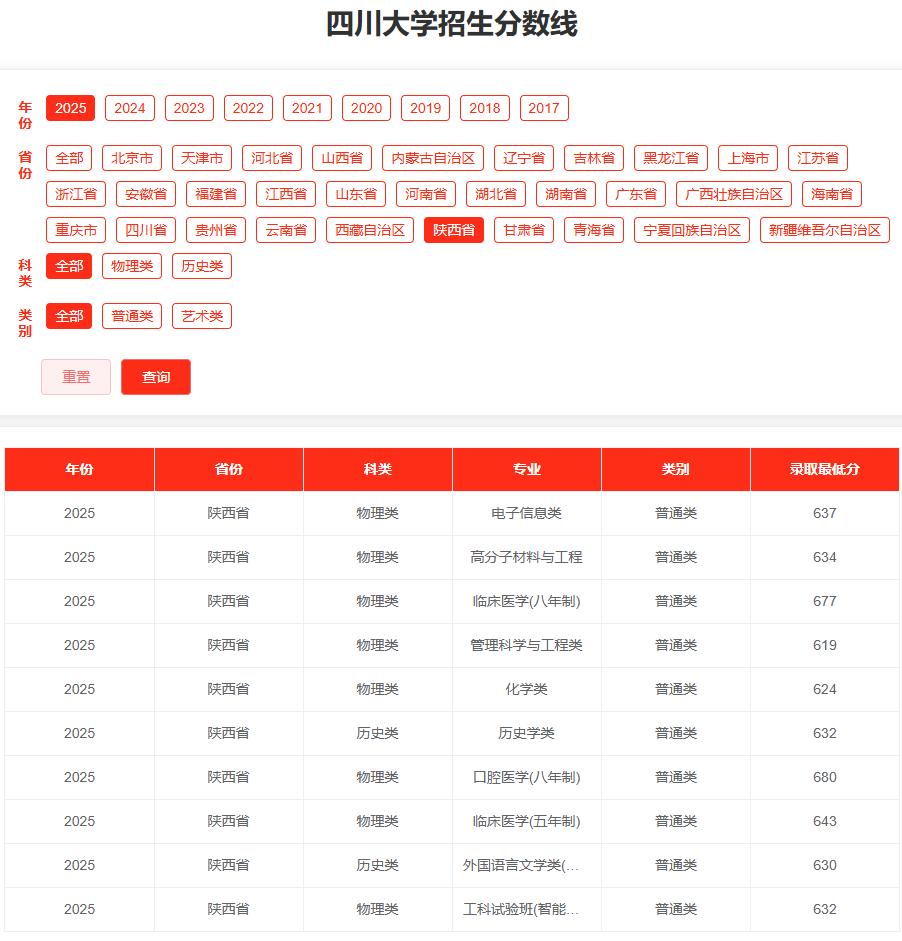Select 全部 in the 科类 filter
This screenshot has width=902, height=941.
69,266
